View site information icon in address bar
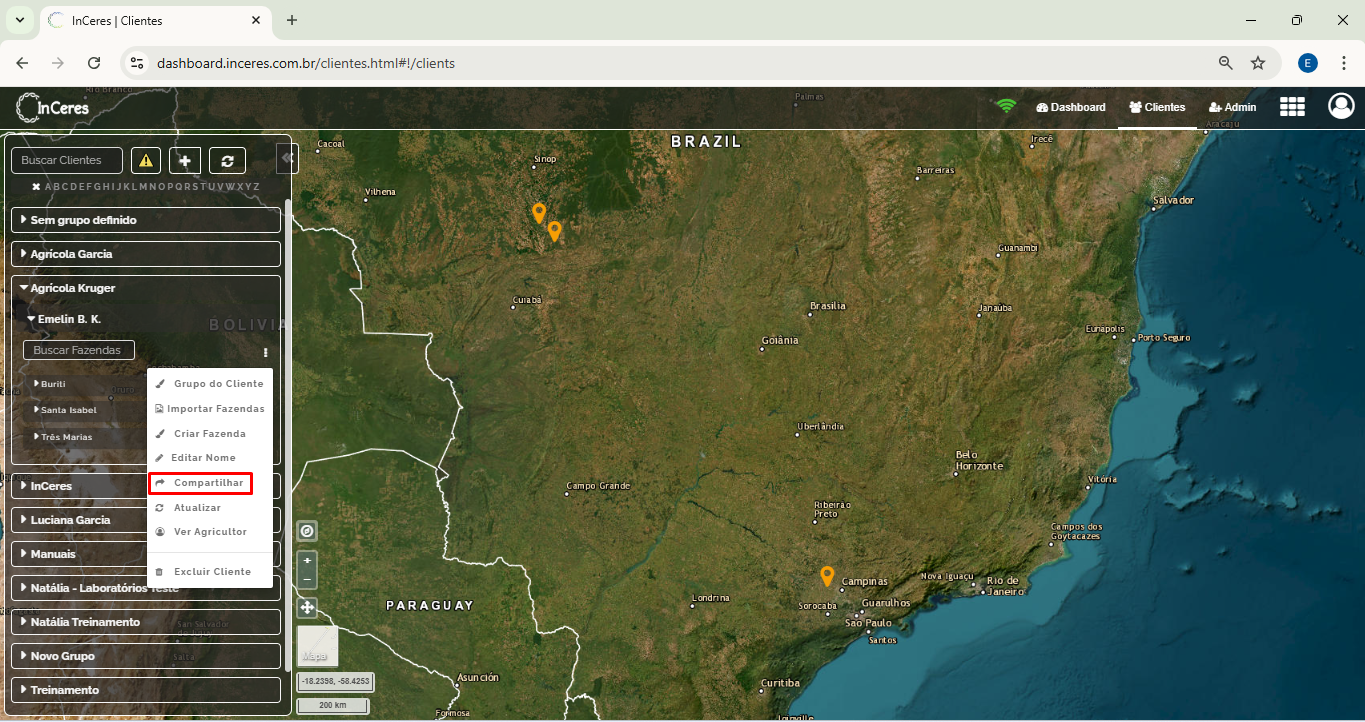The width and height of the screenshot is (1365, 722). click(x=137, y=63)
